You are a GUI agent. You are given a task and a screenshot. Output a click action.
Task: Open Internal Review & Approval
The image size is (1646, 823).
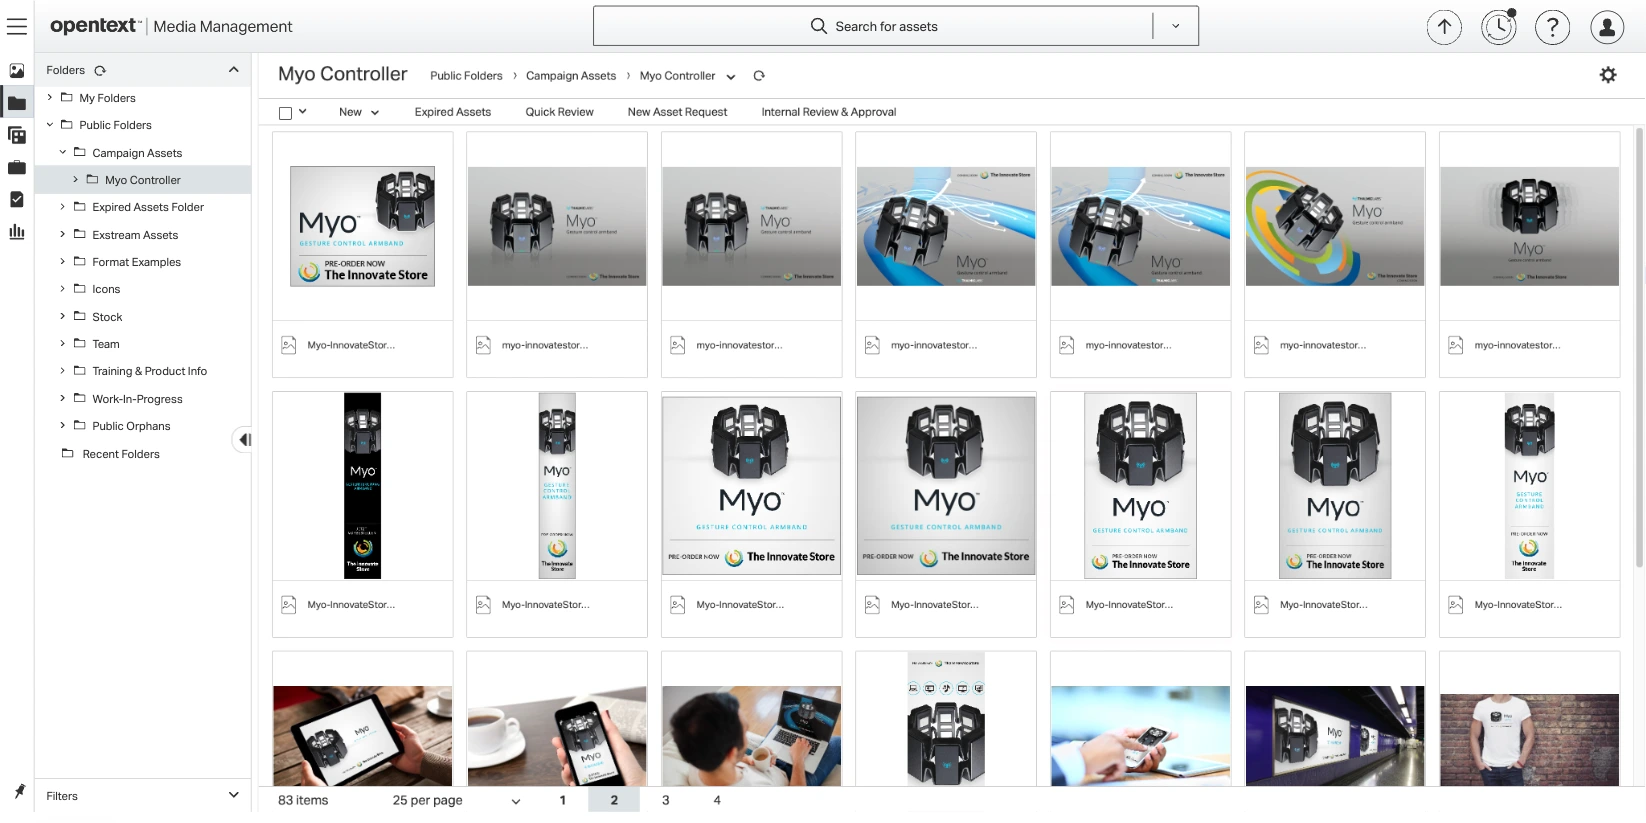pos(829,112)
